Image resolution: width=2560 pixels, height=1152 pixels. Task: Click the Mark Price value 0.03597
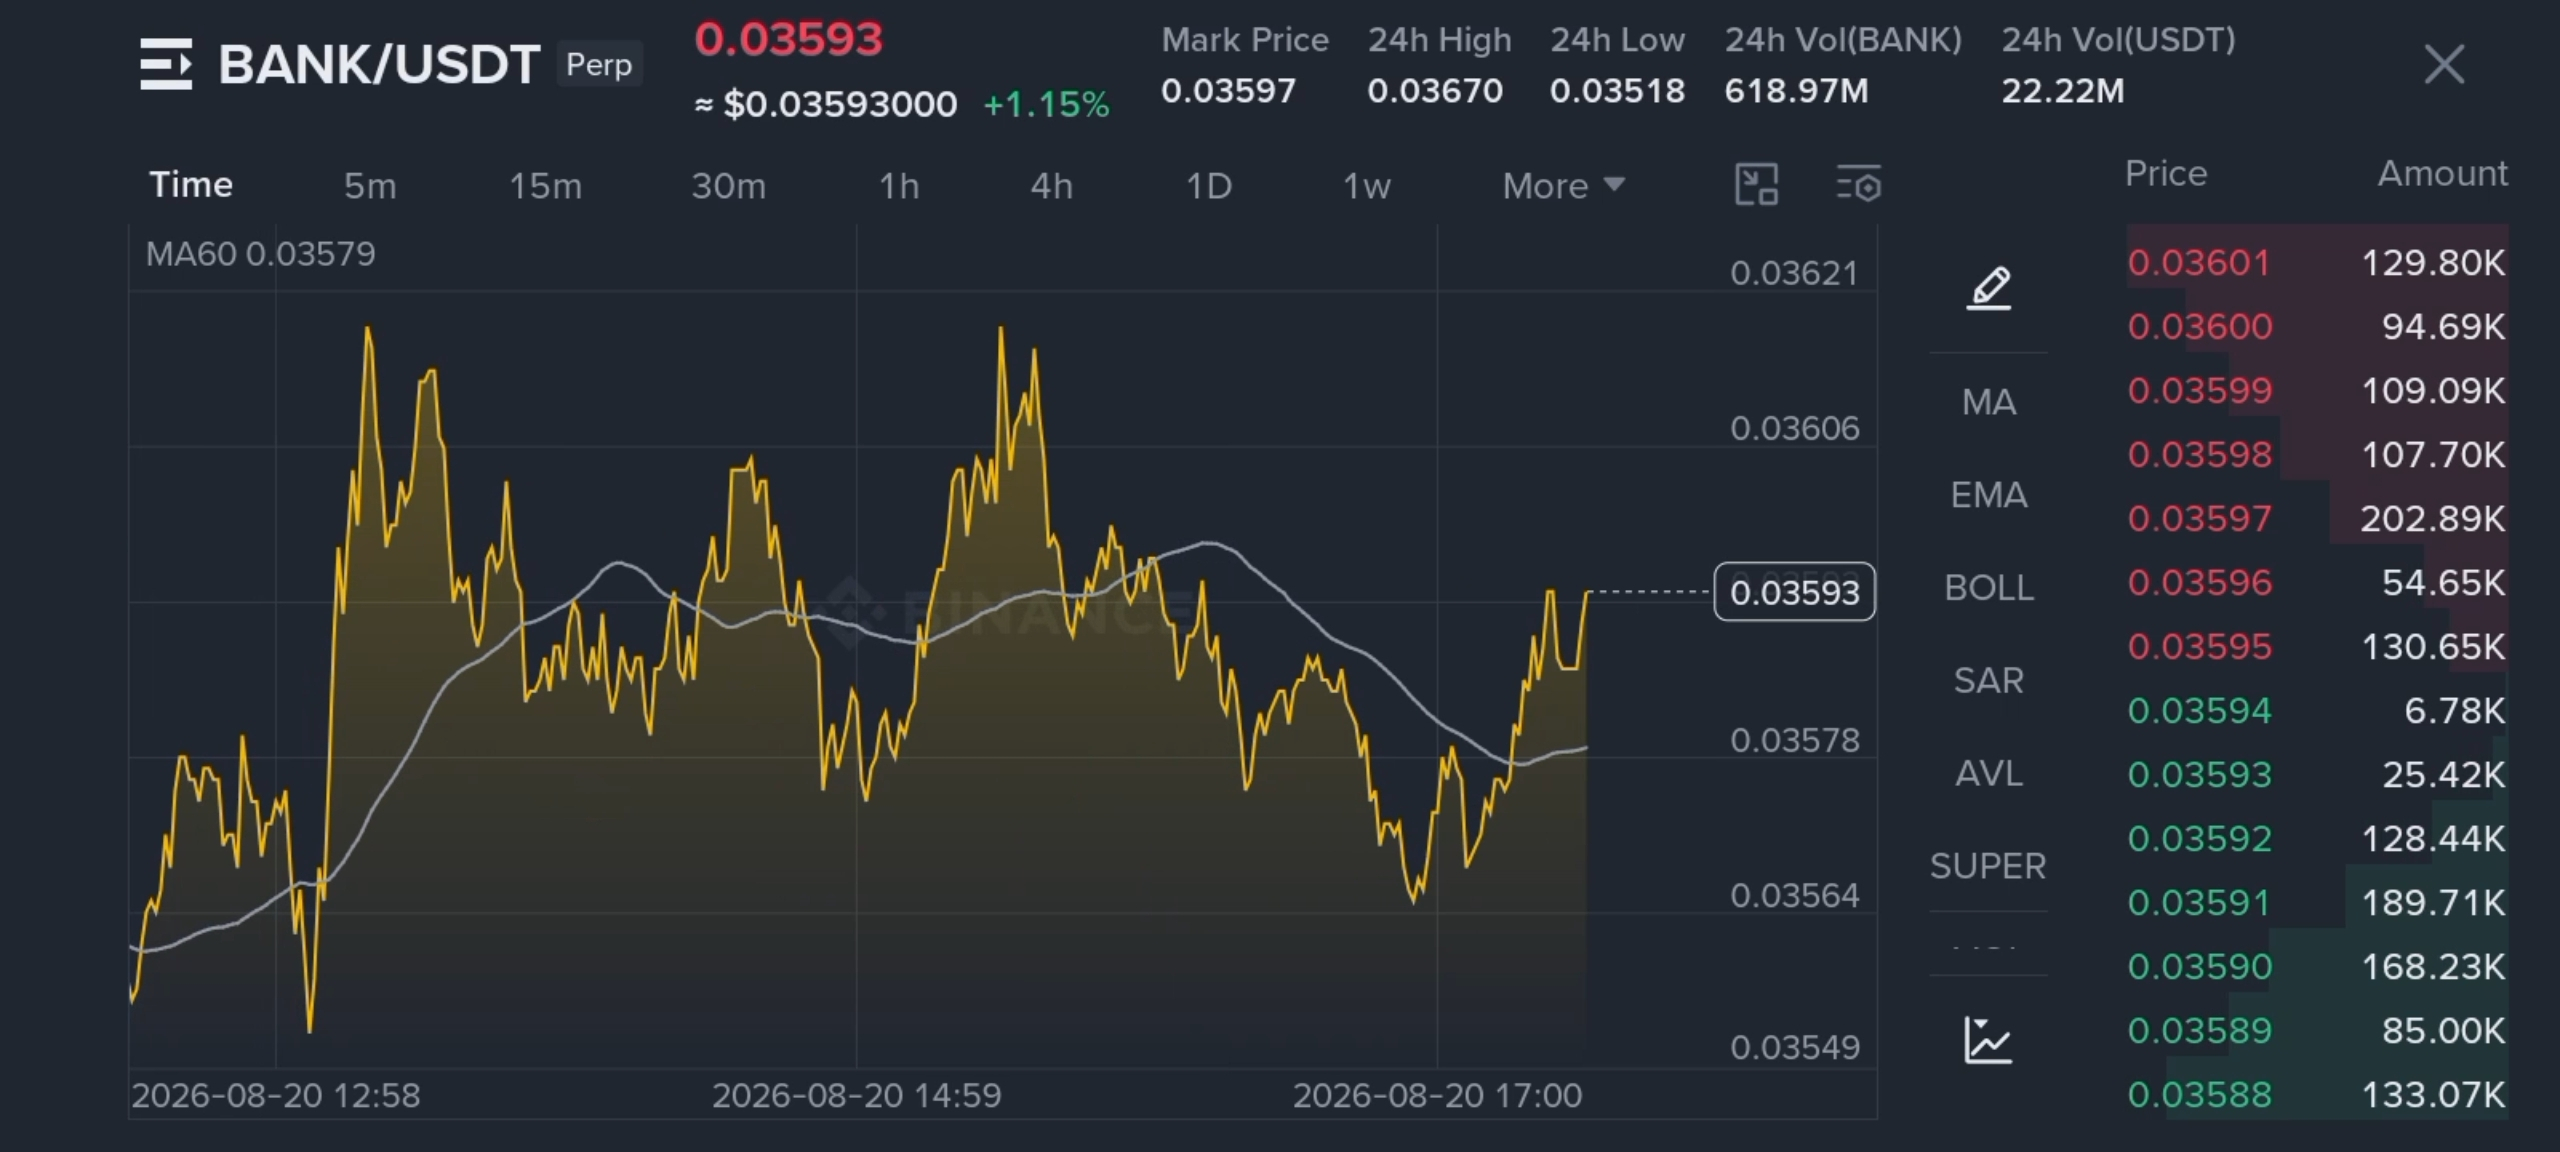coord(1228,91)
